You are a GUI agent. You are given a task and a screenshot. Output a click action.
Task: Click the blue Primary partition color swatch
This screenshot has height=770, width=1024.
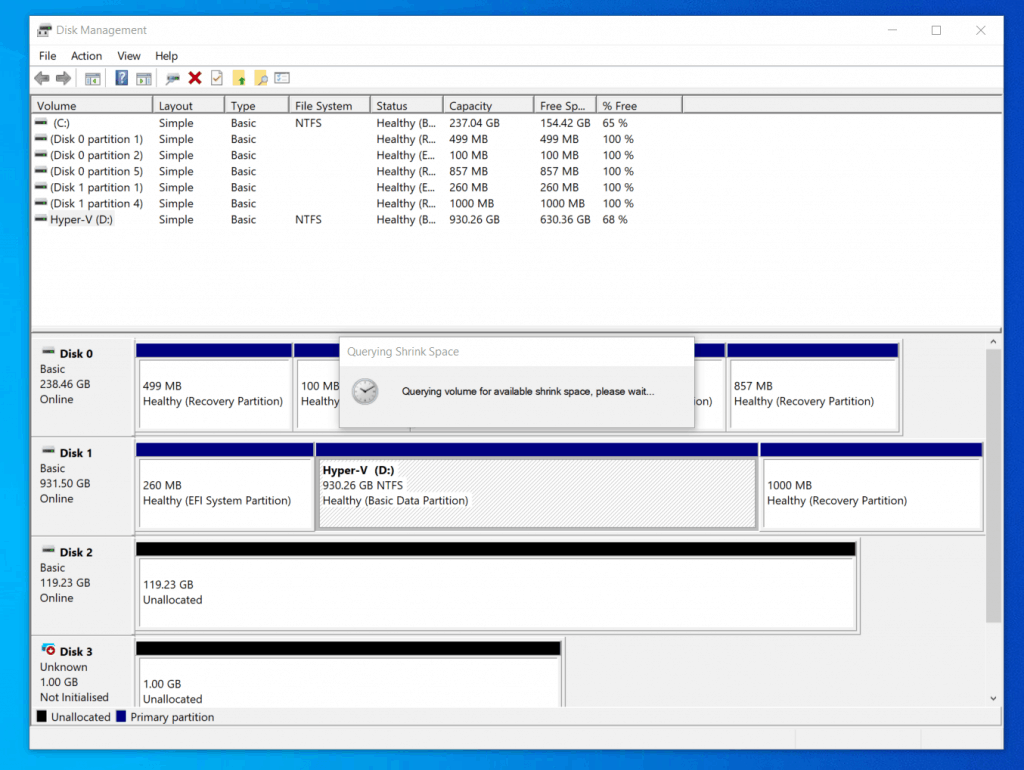(120, 717)
